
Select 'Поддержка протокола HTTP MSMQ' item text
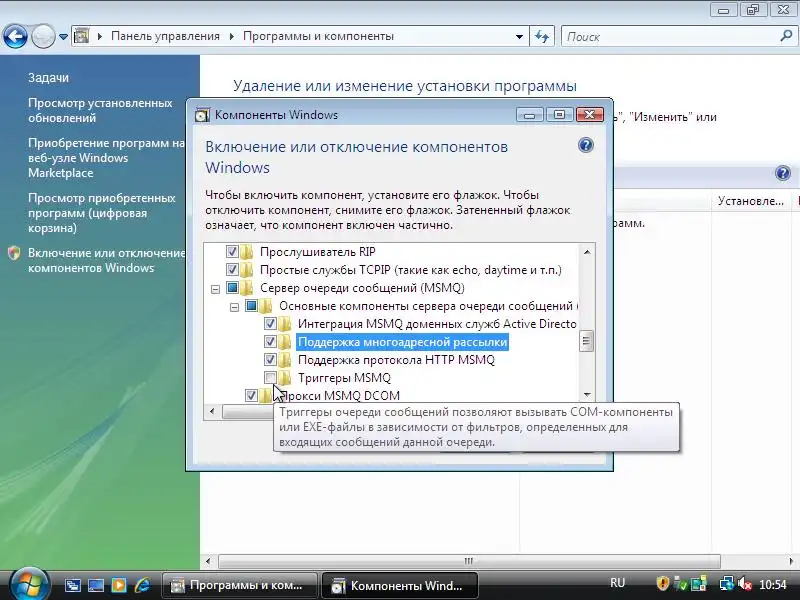pyautogui.click(x=396, y=360)
